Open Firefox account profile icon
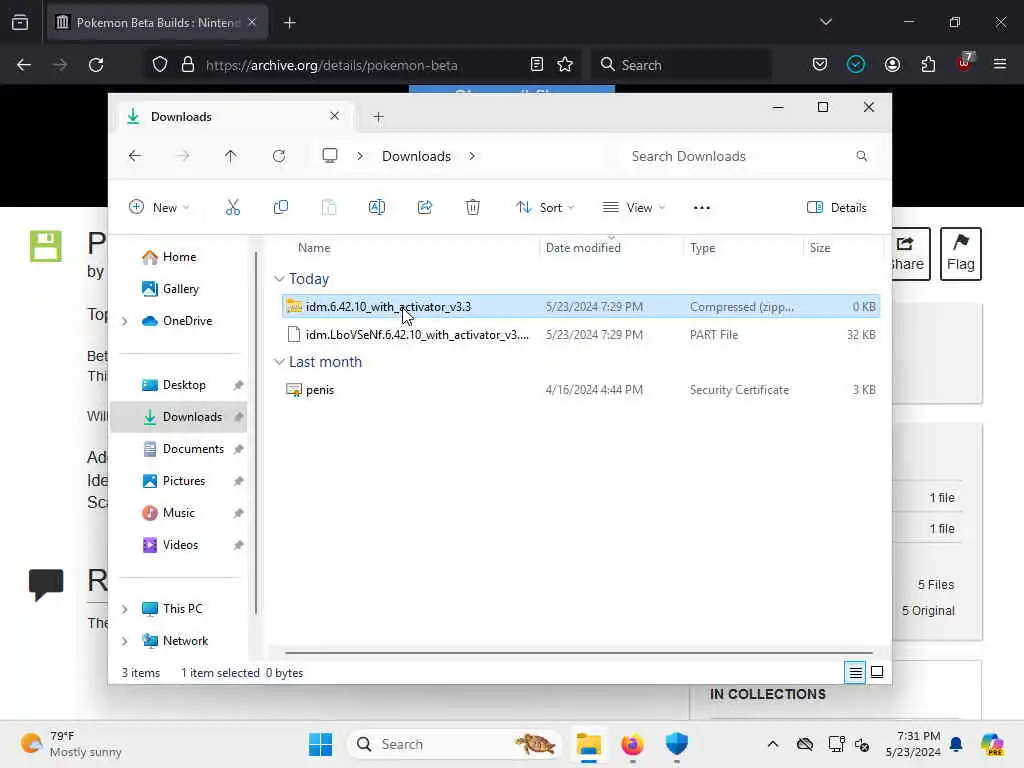This screenshot has width=1024, height=768. coord(892,65)
